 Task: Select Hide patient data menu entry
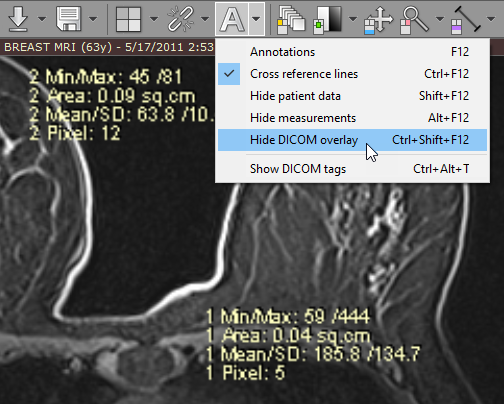(352, 96)
